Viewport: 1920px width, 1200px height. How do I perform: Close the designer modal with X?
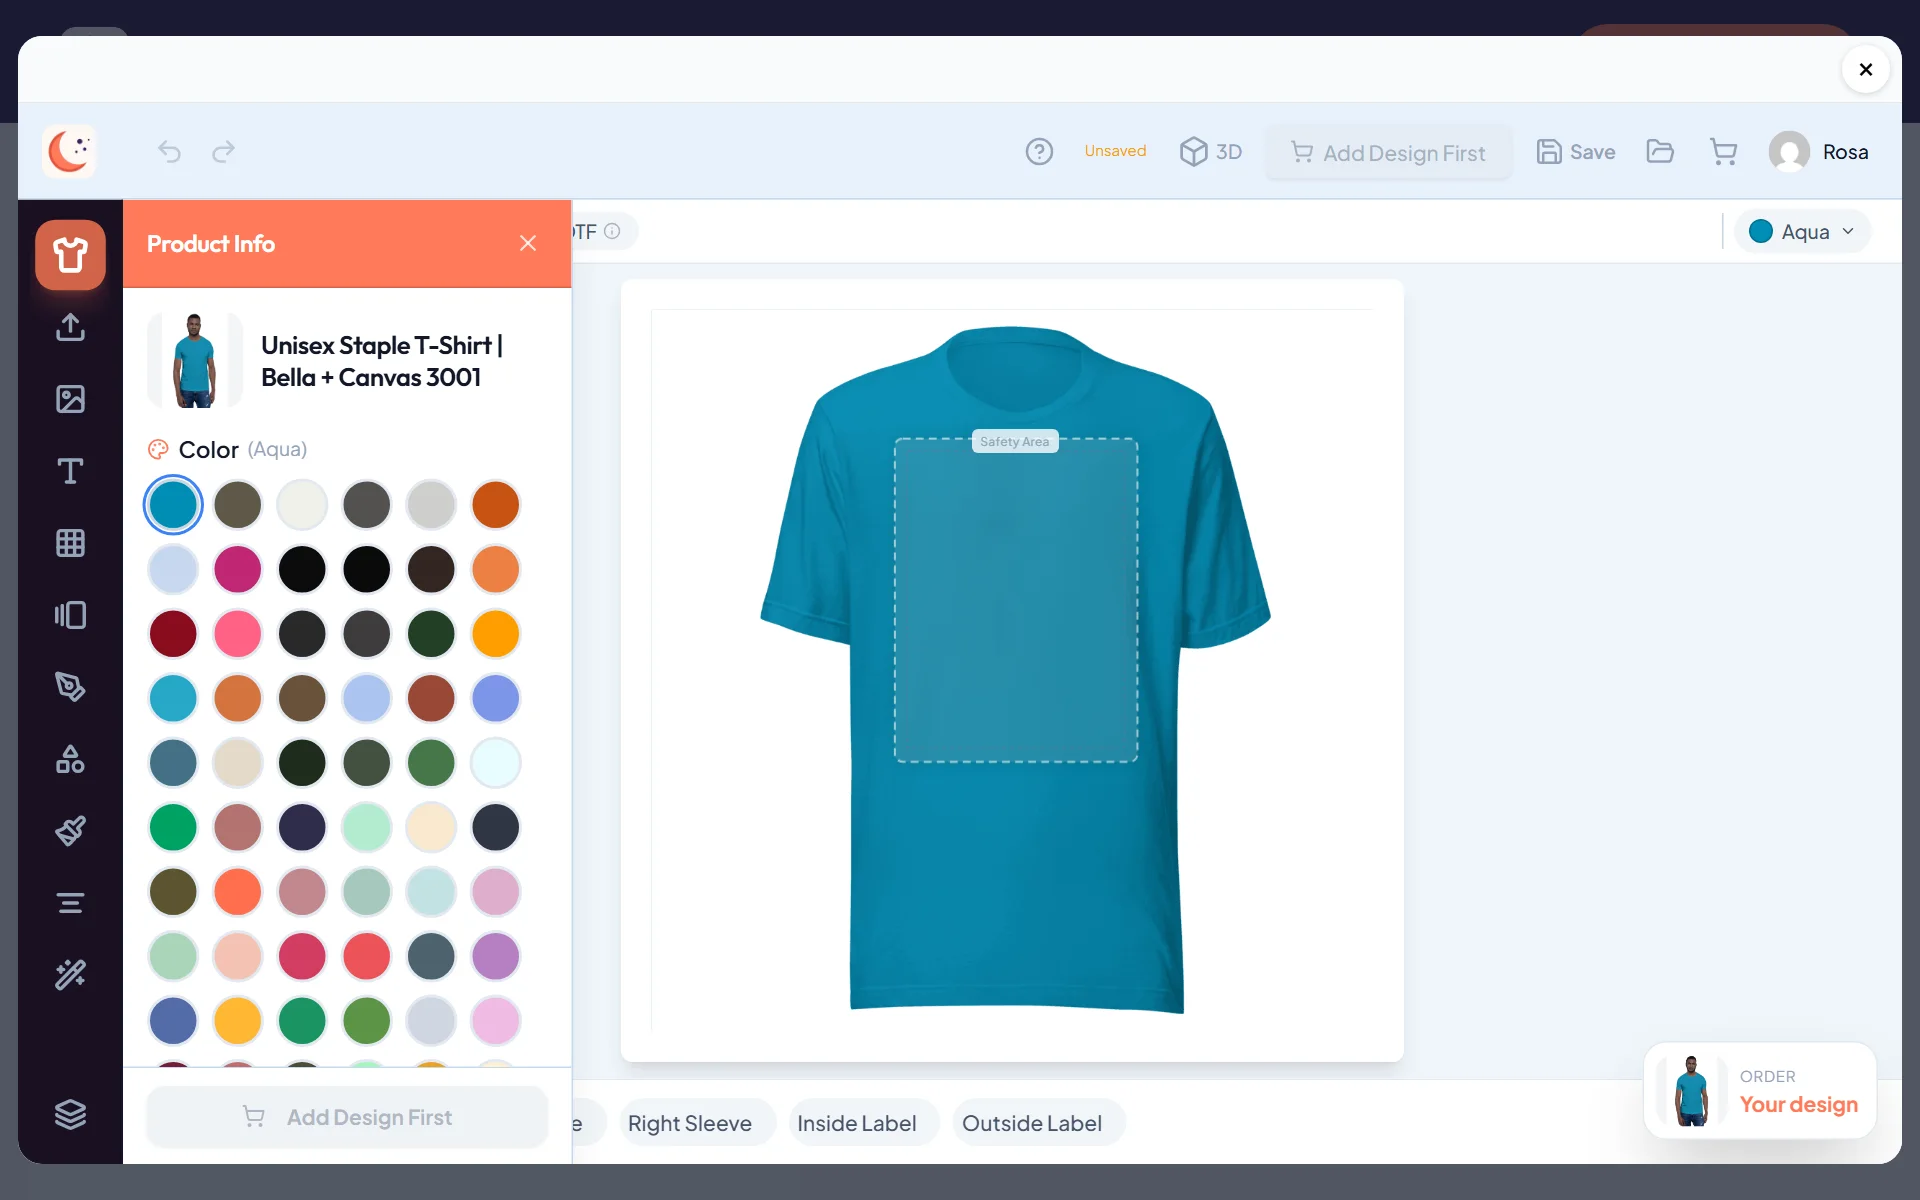point(1865,69)
